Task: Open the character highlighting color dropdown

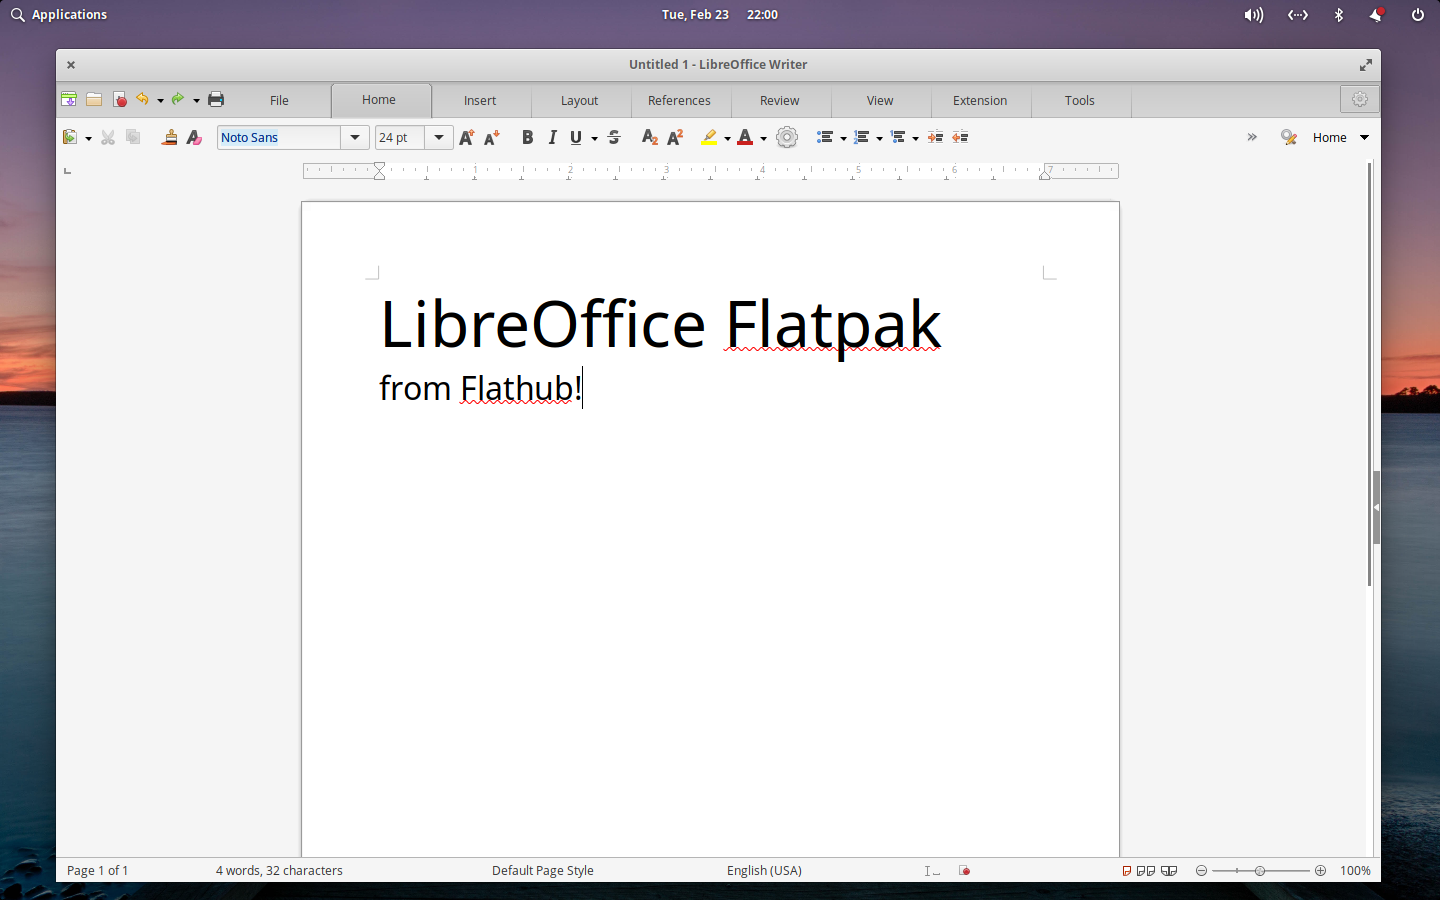Action: point(727,137)
